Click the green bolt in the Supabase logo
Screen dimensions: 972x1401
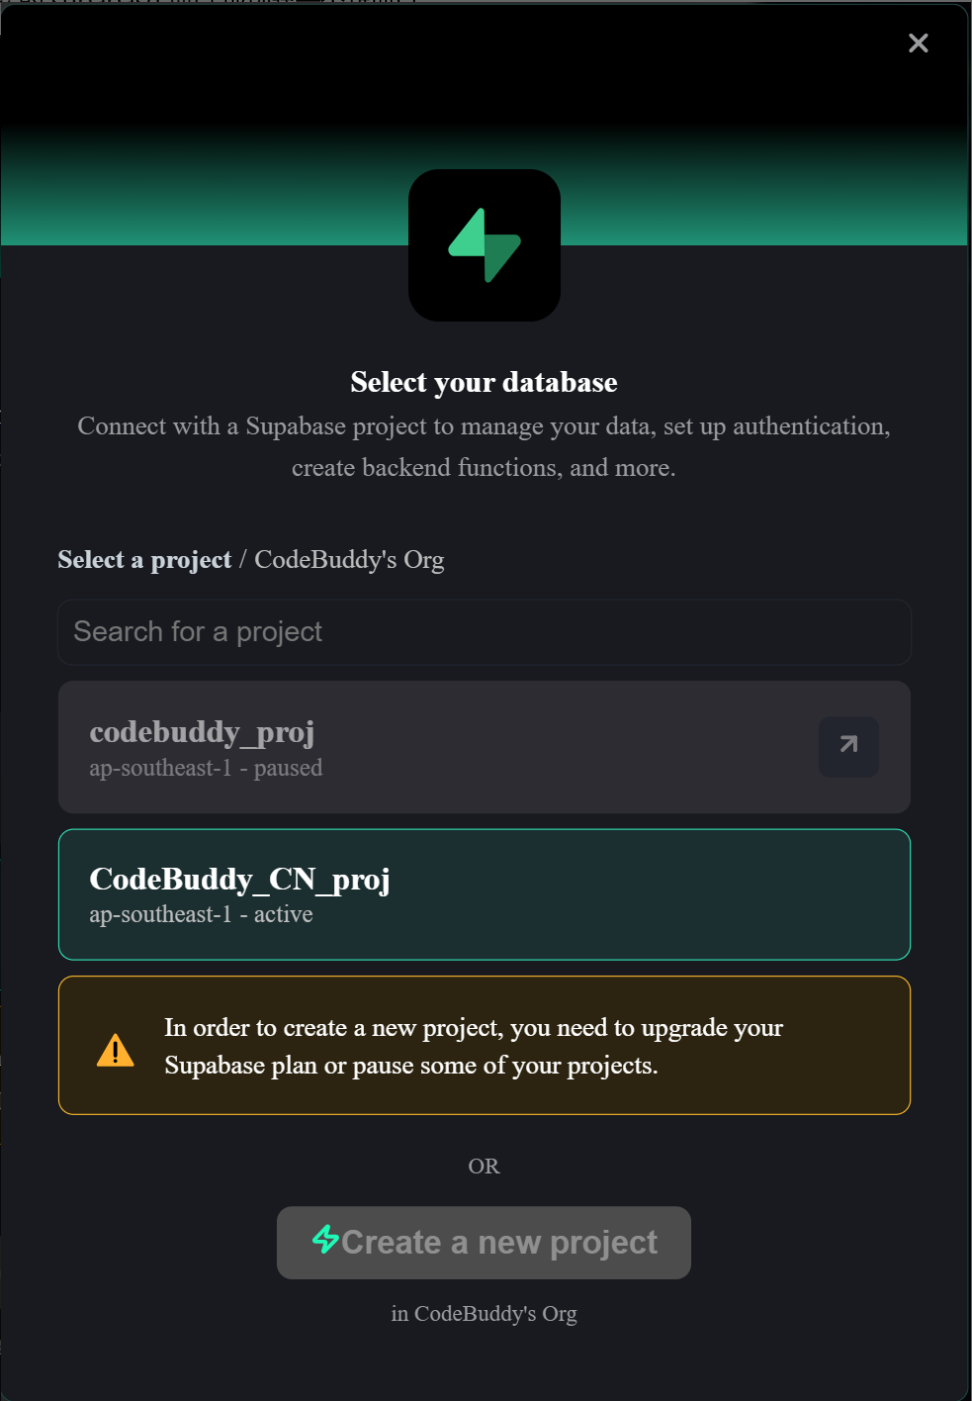pyautogui.click(x=484, y=244)
